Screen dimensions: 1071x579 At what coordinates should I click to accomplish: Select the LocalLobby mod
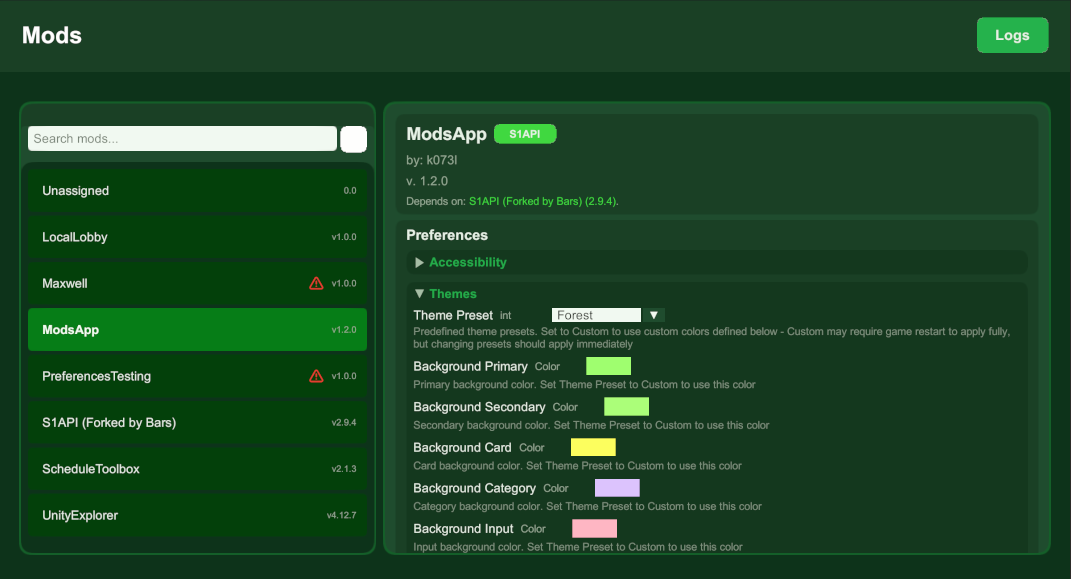point(197,237)
